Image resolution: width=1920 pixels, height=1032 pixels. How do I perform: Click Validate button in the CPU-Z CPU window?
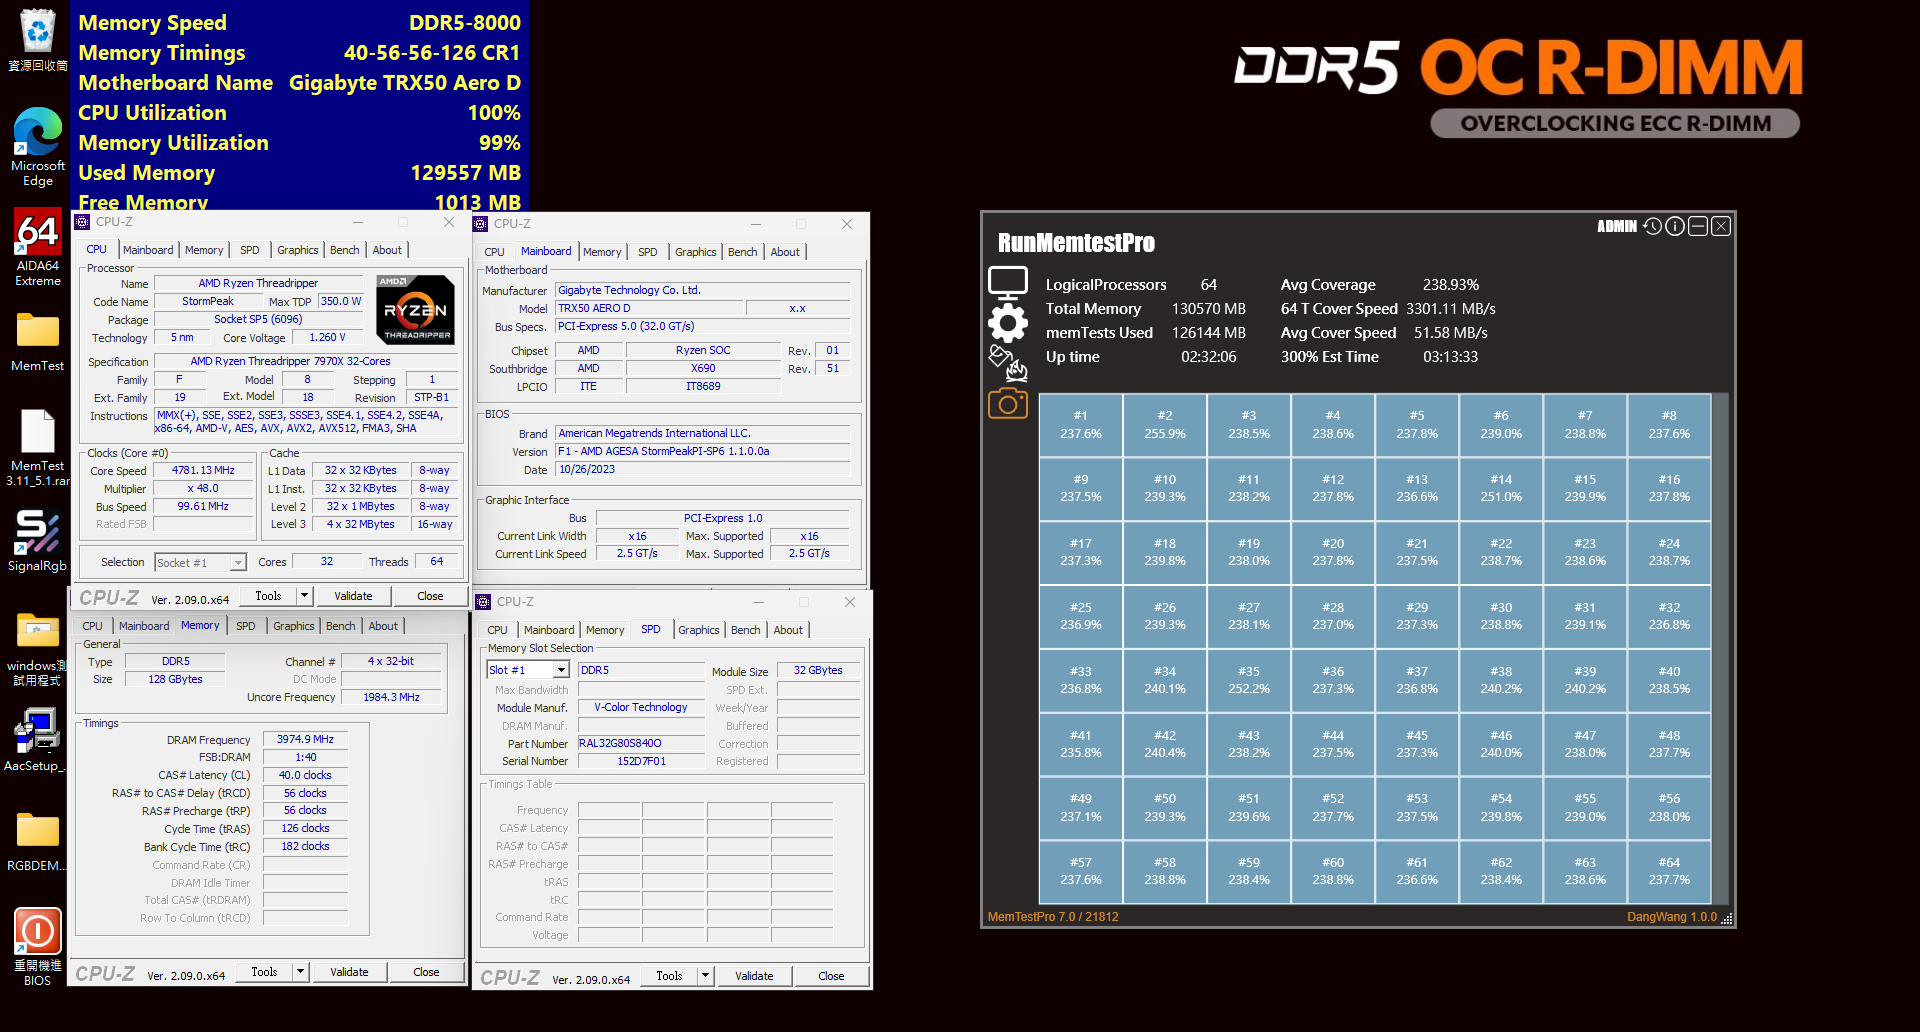click(353, 596)
